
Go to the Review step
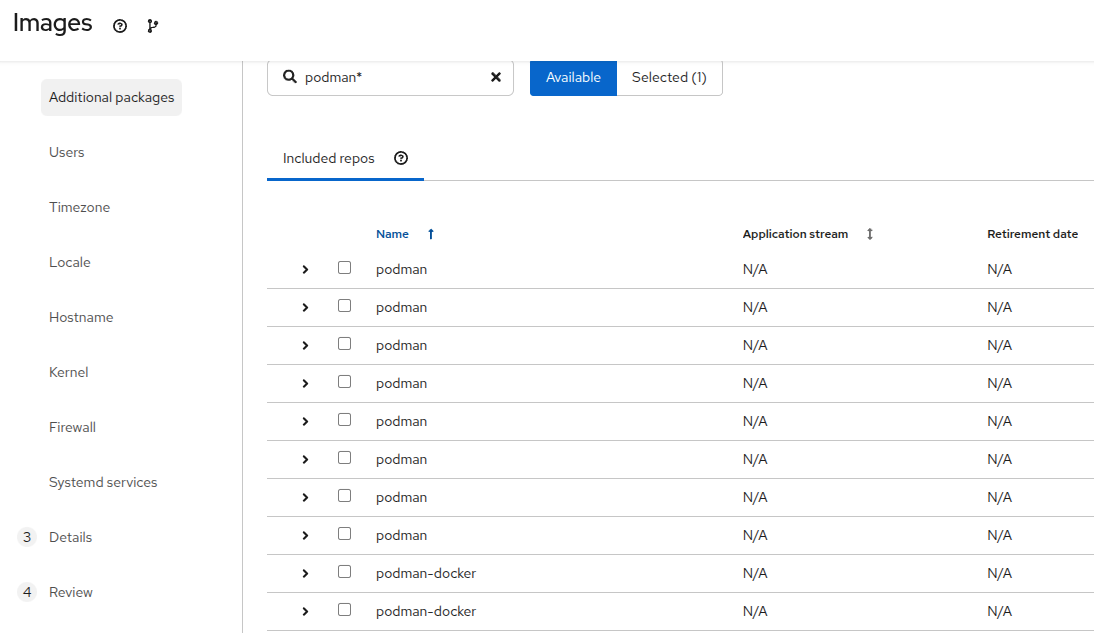(x=71, y=592)
